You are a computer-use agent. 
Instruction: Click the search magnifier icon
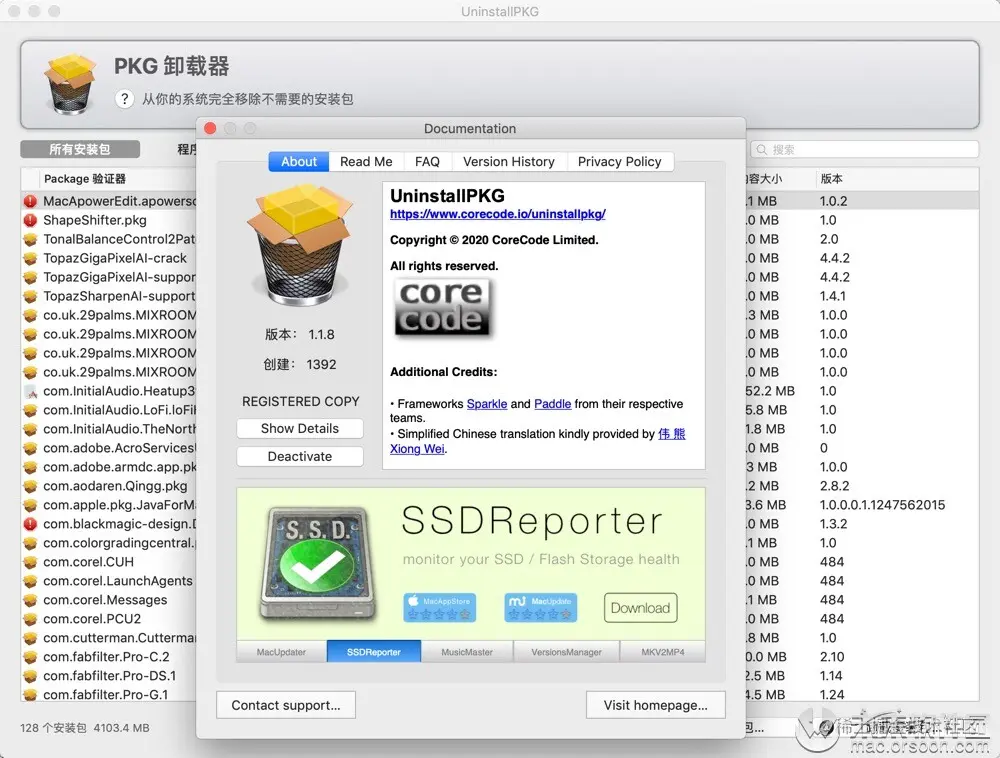pos(761,150)
